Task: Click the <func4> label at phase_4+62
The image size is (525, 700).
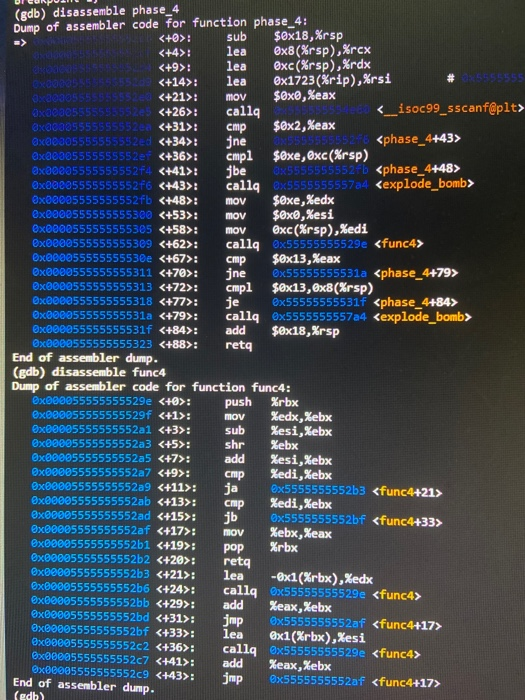Action: tap(398, 244)
